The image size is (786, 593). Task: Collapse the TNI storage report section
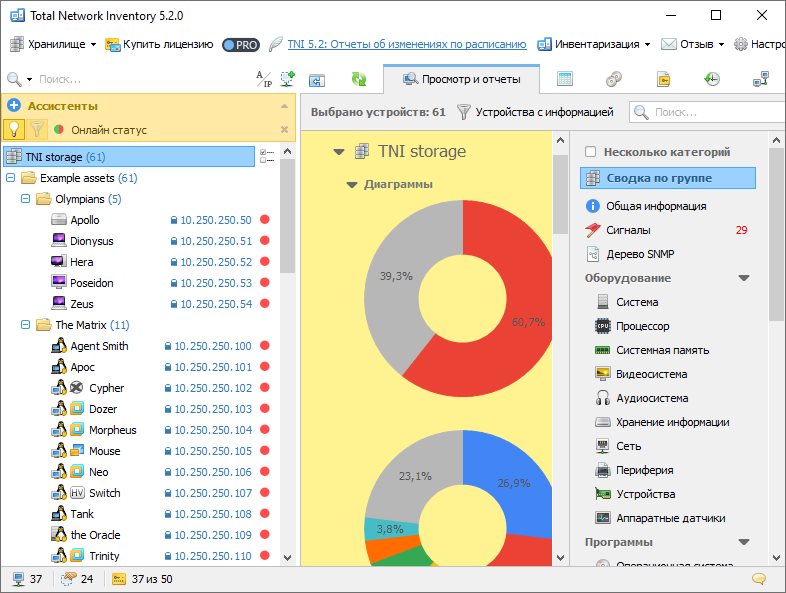coord(339,151)
